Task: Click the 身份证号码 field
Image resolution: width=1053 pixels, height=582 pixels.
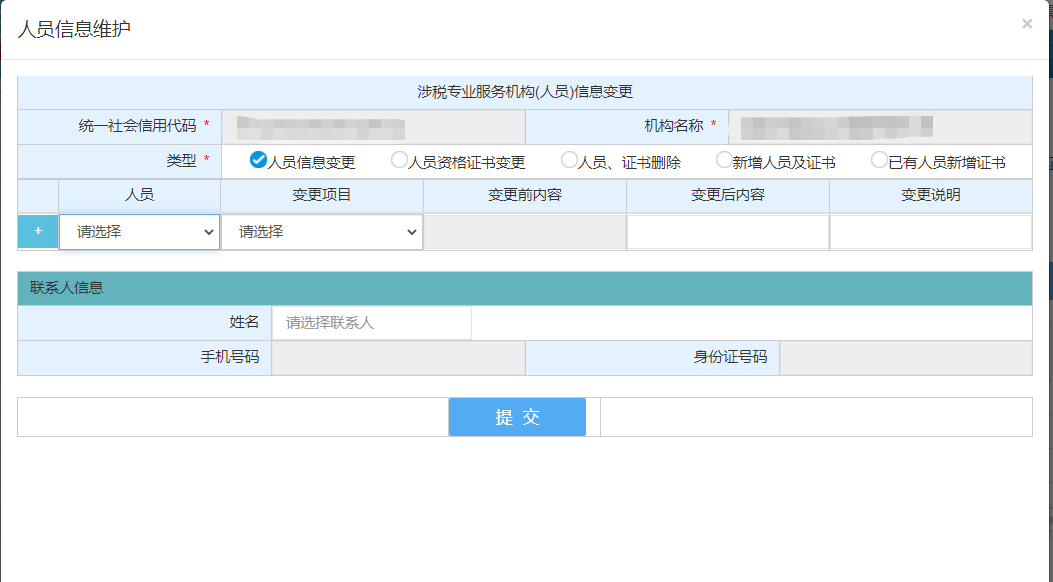Action: [905, 358]
